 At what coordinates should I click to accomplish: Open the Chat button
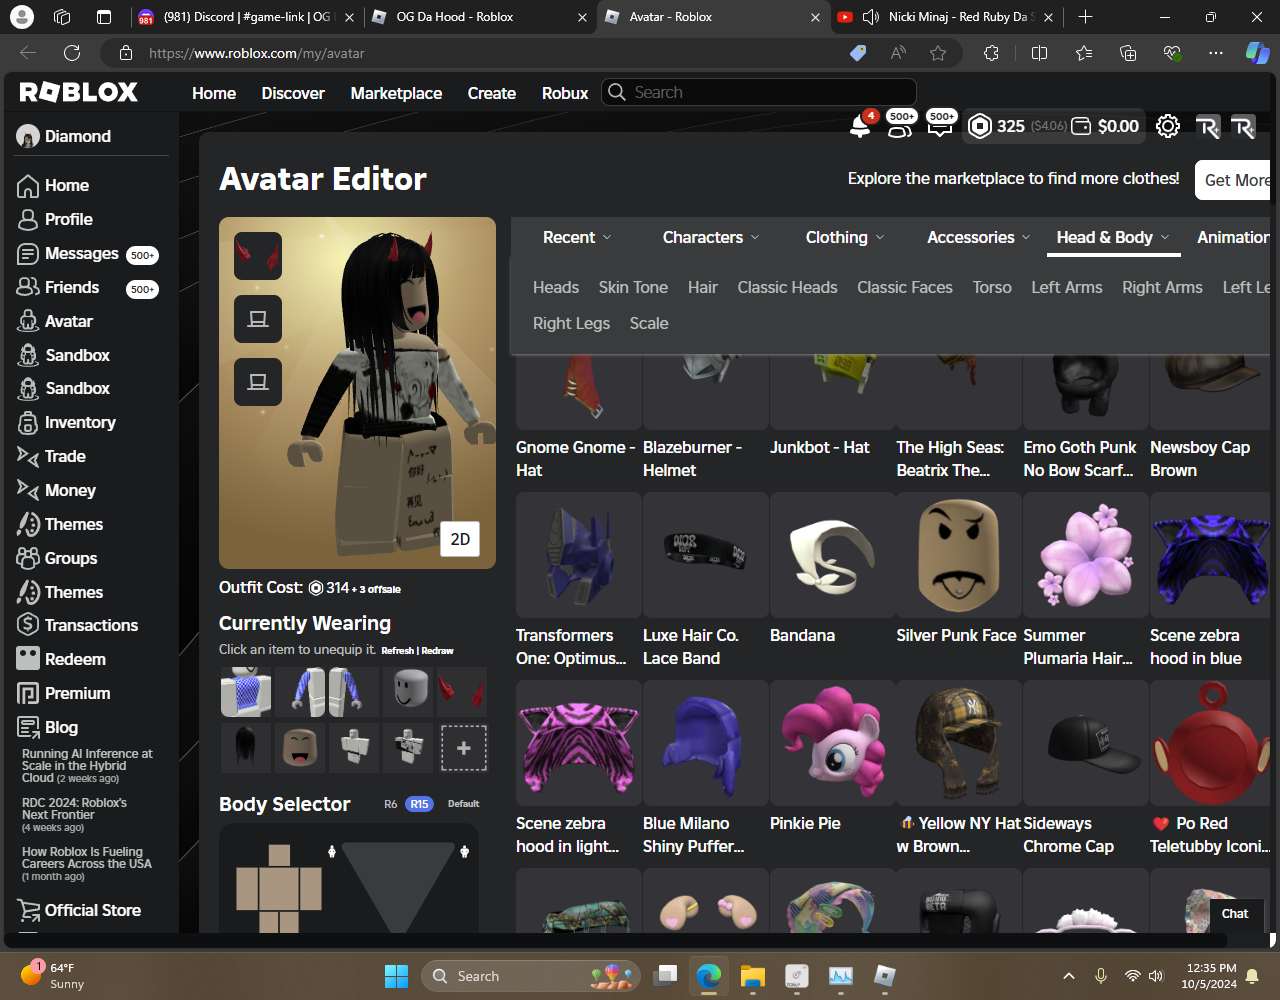click(1235, 913)
